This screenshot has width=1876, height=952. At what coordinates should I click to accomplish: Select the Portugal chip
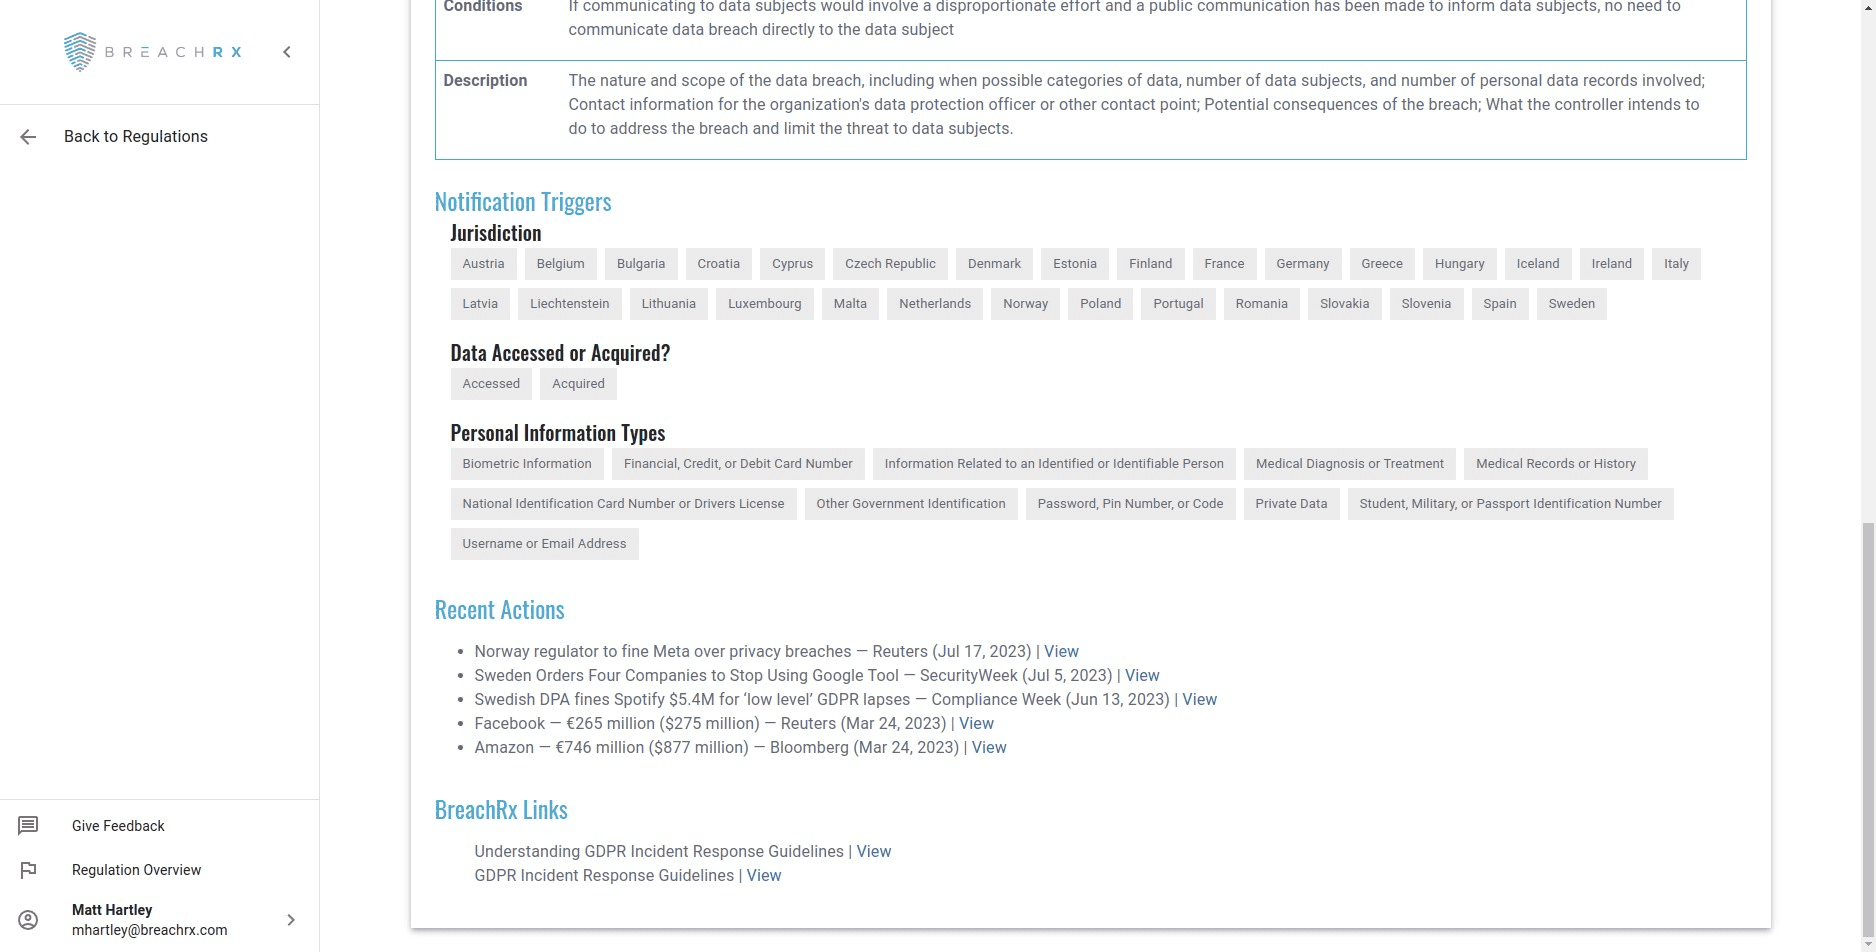[1178, 304]
